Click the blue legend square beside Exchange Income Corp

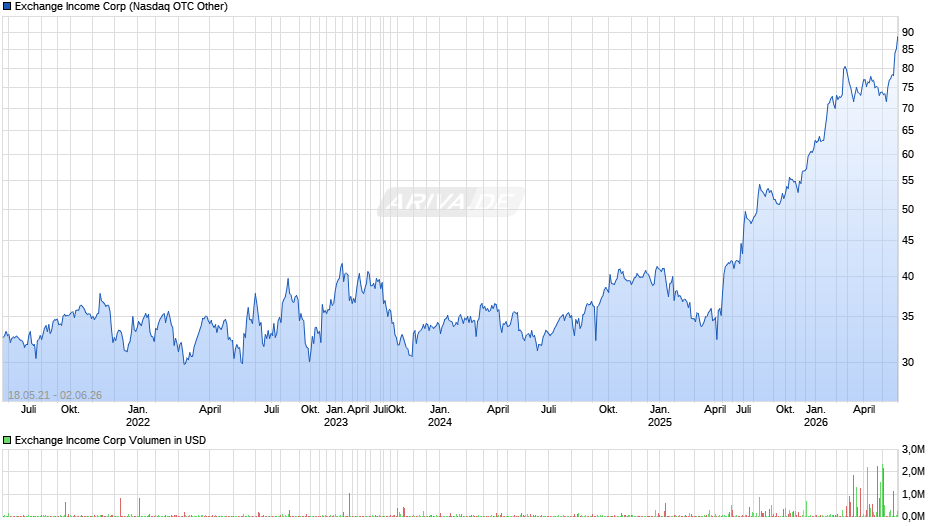(x=7, y=7)
